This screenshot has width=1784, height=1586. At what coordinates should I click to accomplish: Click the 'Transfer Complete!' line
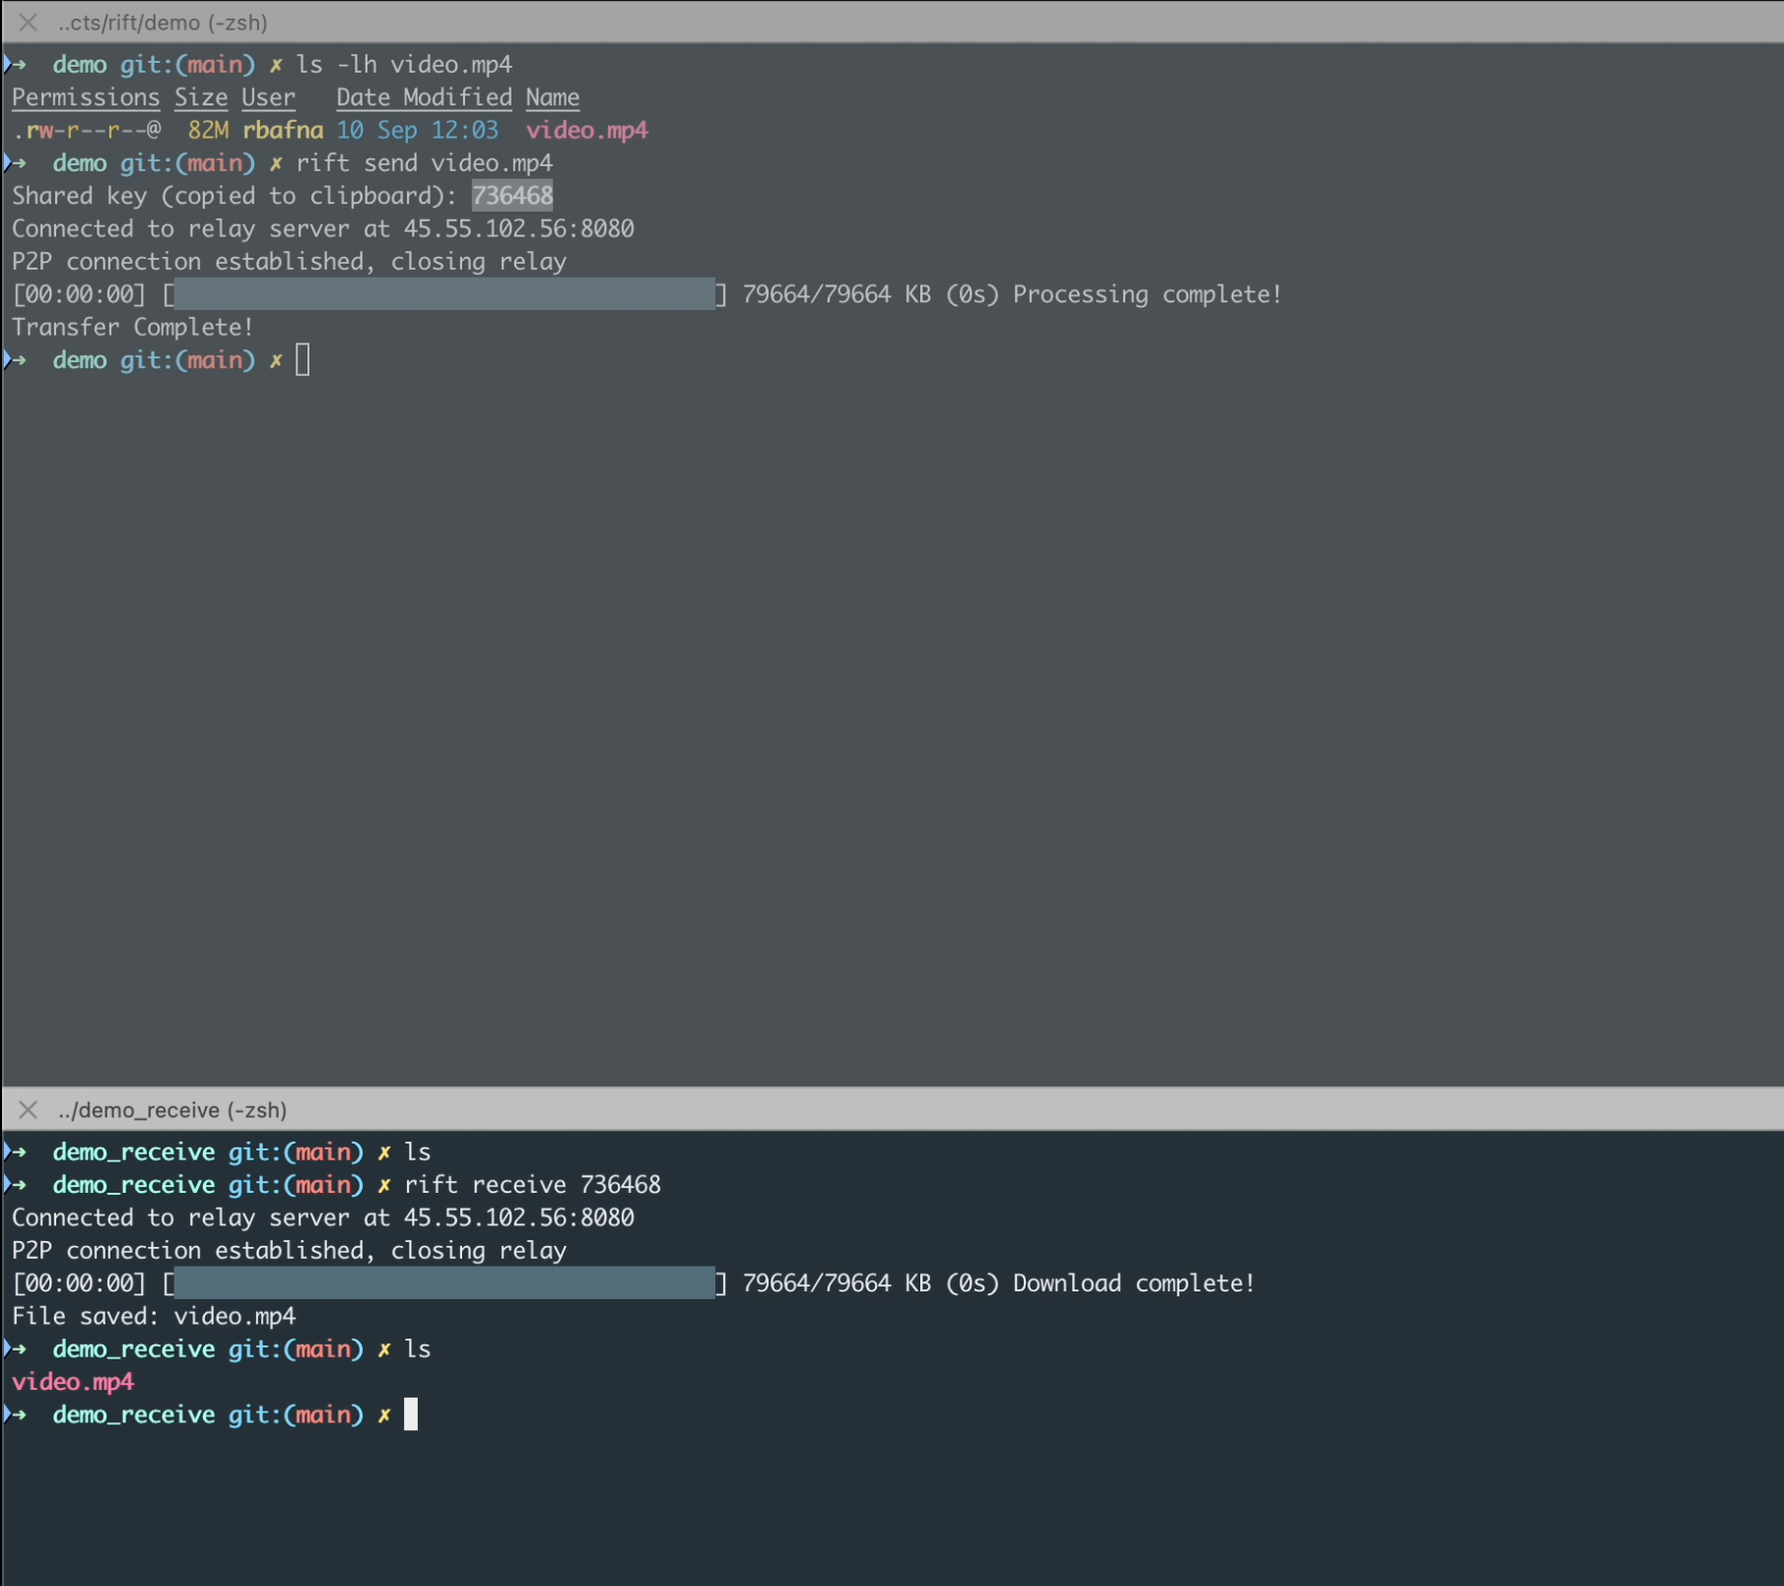point(133,327)
